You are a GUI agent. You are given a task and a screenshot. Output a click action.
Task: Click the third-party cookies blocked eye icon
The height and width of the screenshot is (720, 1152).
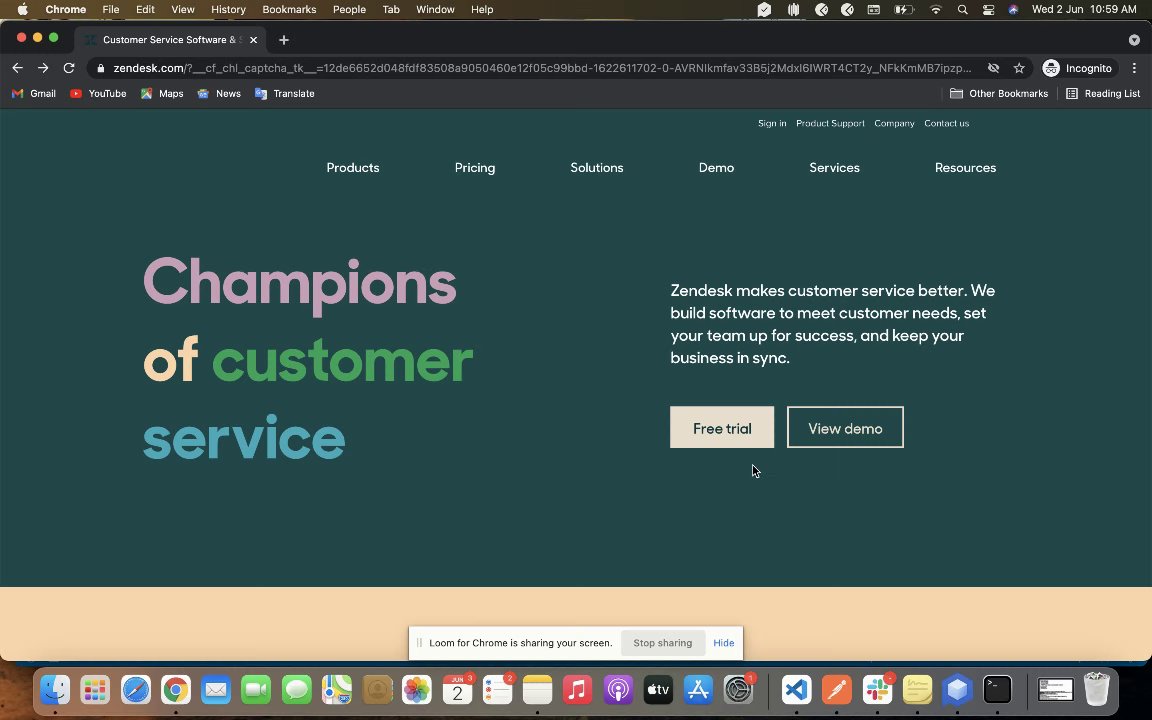[x=993, y=68]
